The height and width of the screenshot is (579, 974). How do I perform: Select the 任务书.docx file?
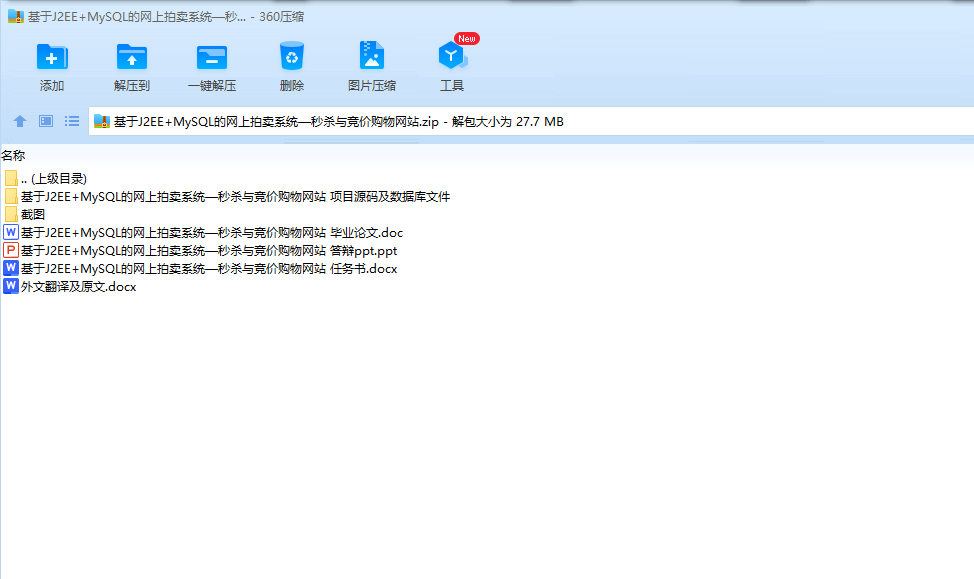click(200, 269)
